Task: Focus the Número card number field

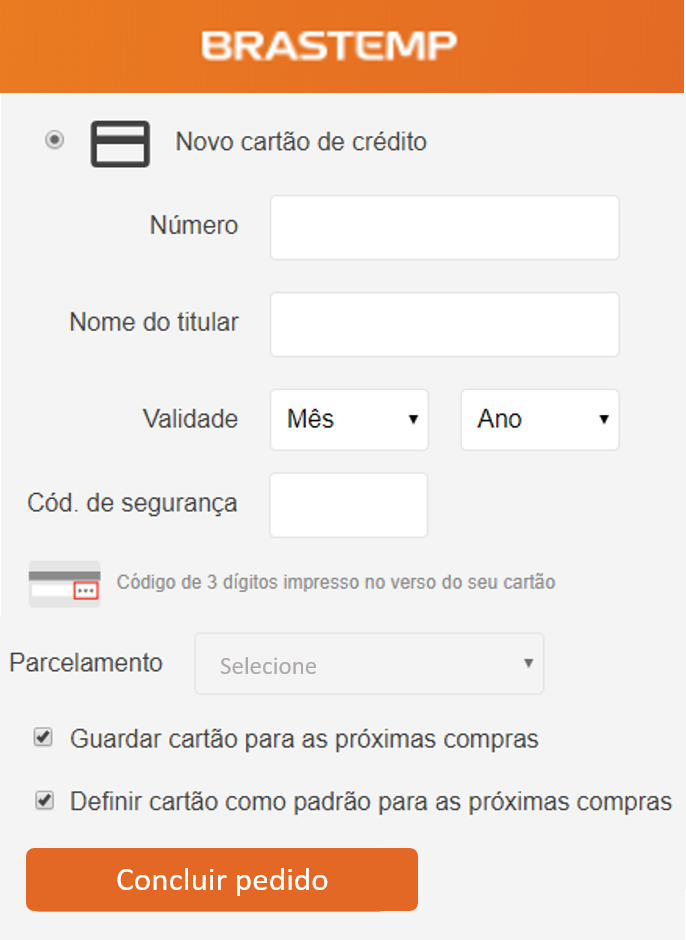Action: 444,228
